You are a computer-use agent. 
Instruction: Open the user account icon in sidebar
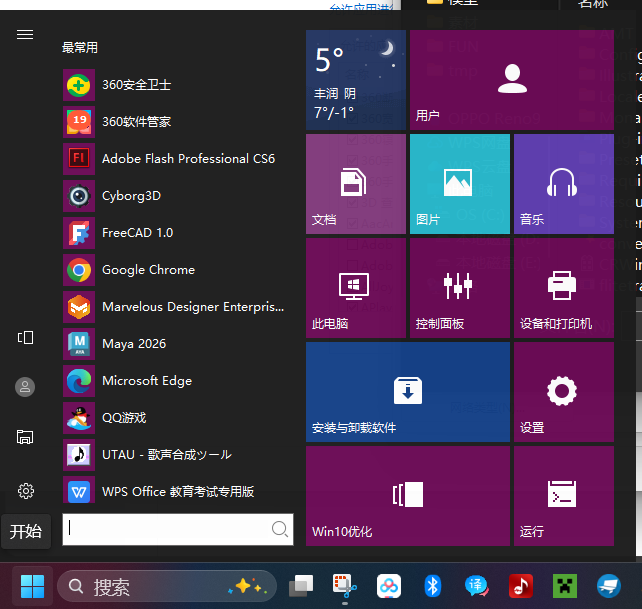[x=25, y=387]
